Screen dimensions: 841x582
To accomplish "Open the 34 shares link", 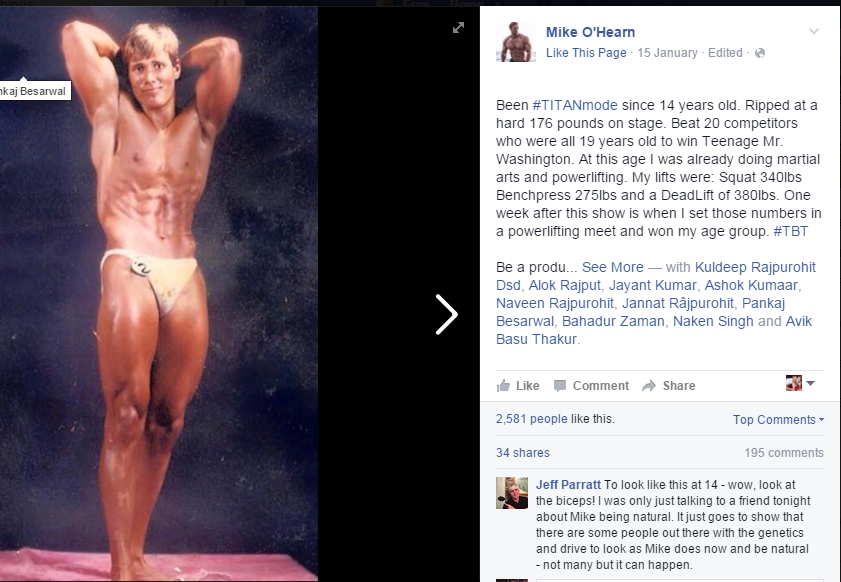I will (523, 453).
